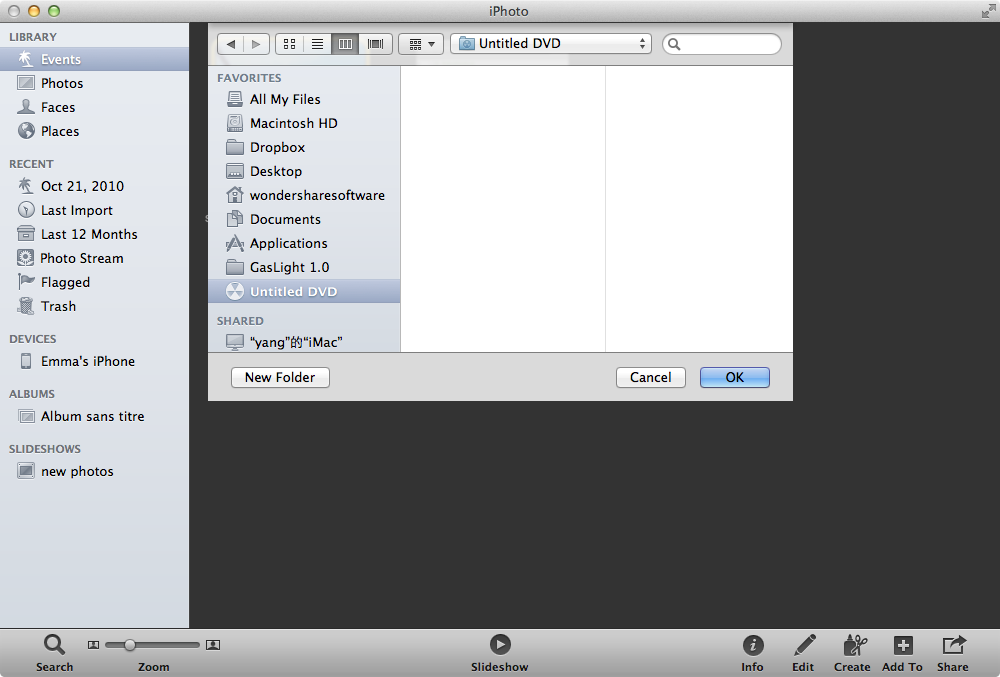Image resolution: width=1000 pixels, height=677 pixels.
Task: Select Documents in Favorites
Action: 304,219
